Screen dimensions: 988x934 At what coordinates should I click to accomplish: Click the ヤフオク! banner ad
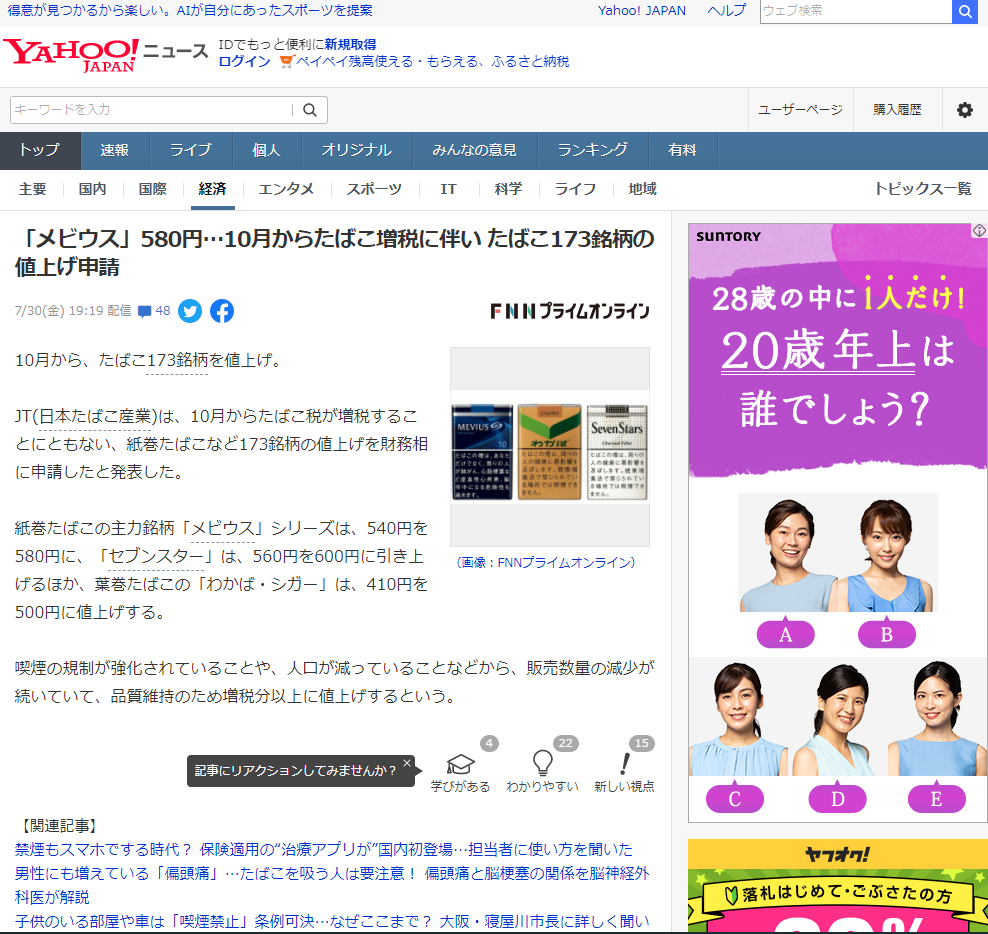(837, 886)
